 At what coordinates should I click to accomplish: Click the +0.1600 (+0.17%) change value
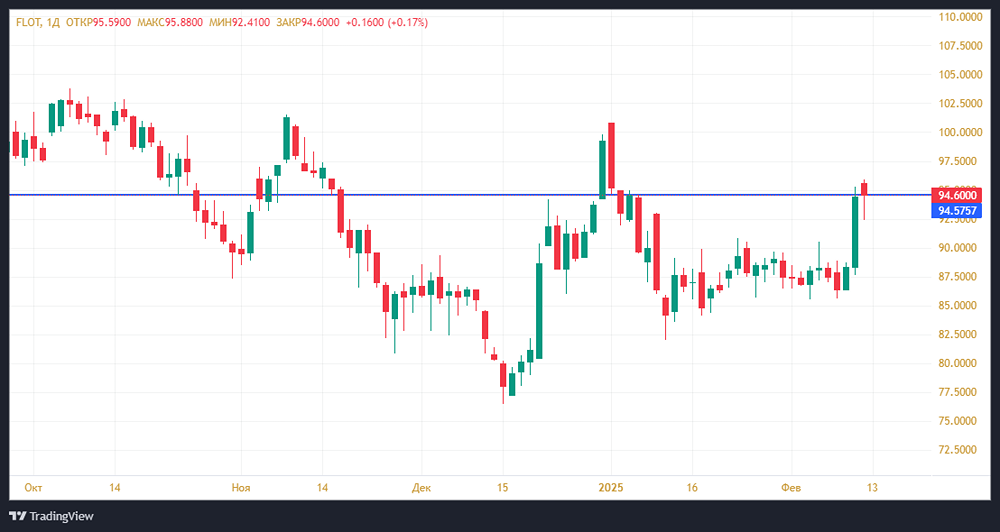[x=386, y=22]
